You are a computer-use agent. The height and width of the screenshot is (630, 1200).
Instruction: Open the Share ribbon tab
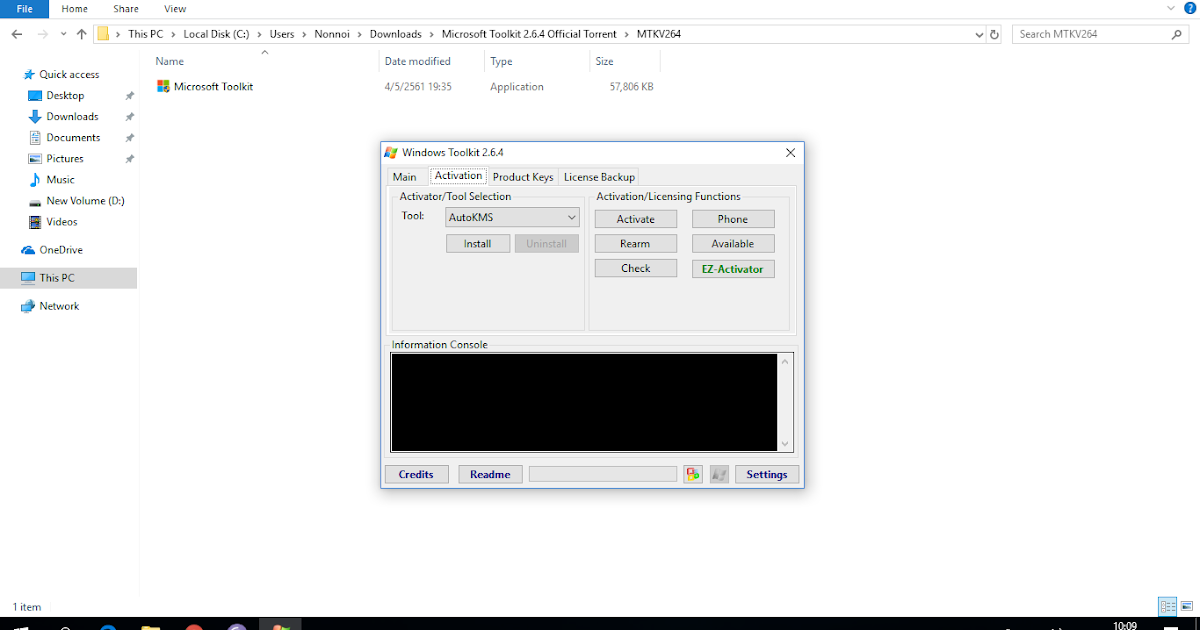tap(125, 9)
